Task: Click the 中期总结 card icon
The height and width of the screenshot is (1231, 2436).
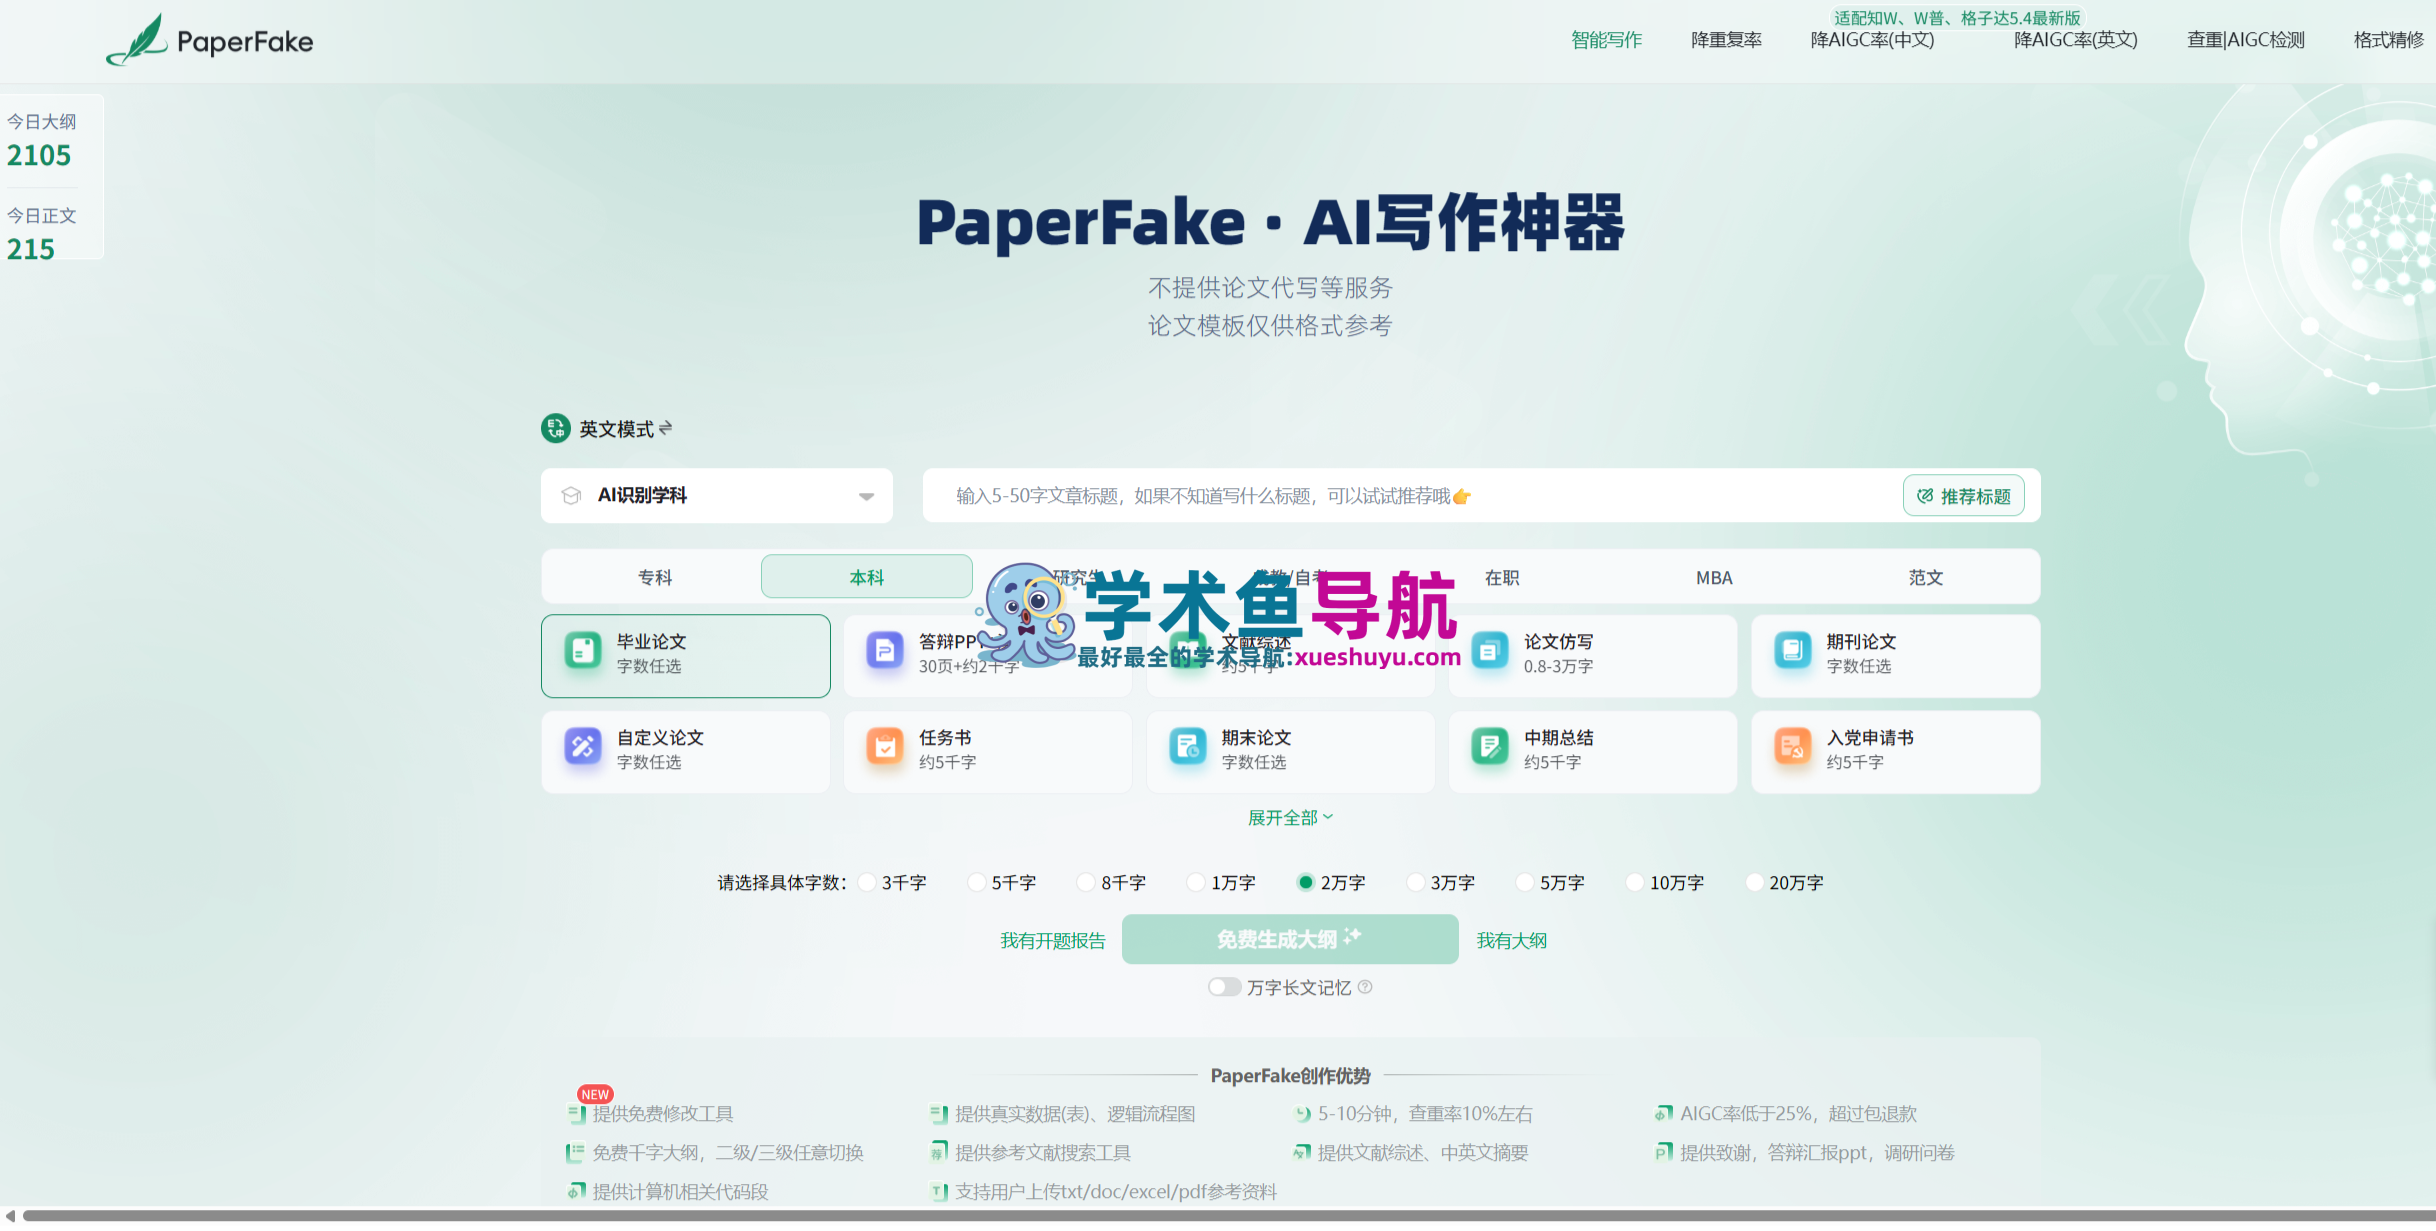Action: point(1490,747)
